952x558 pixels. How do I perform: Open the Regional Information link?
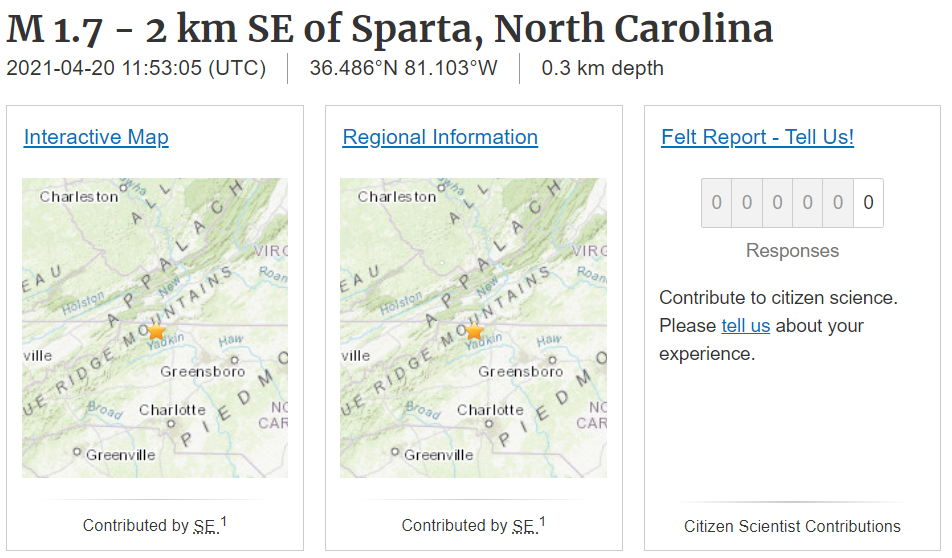click(x=440, y=137)
